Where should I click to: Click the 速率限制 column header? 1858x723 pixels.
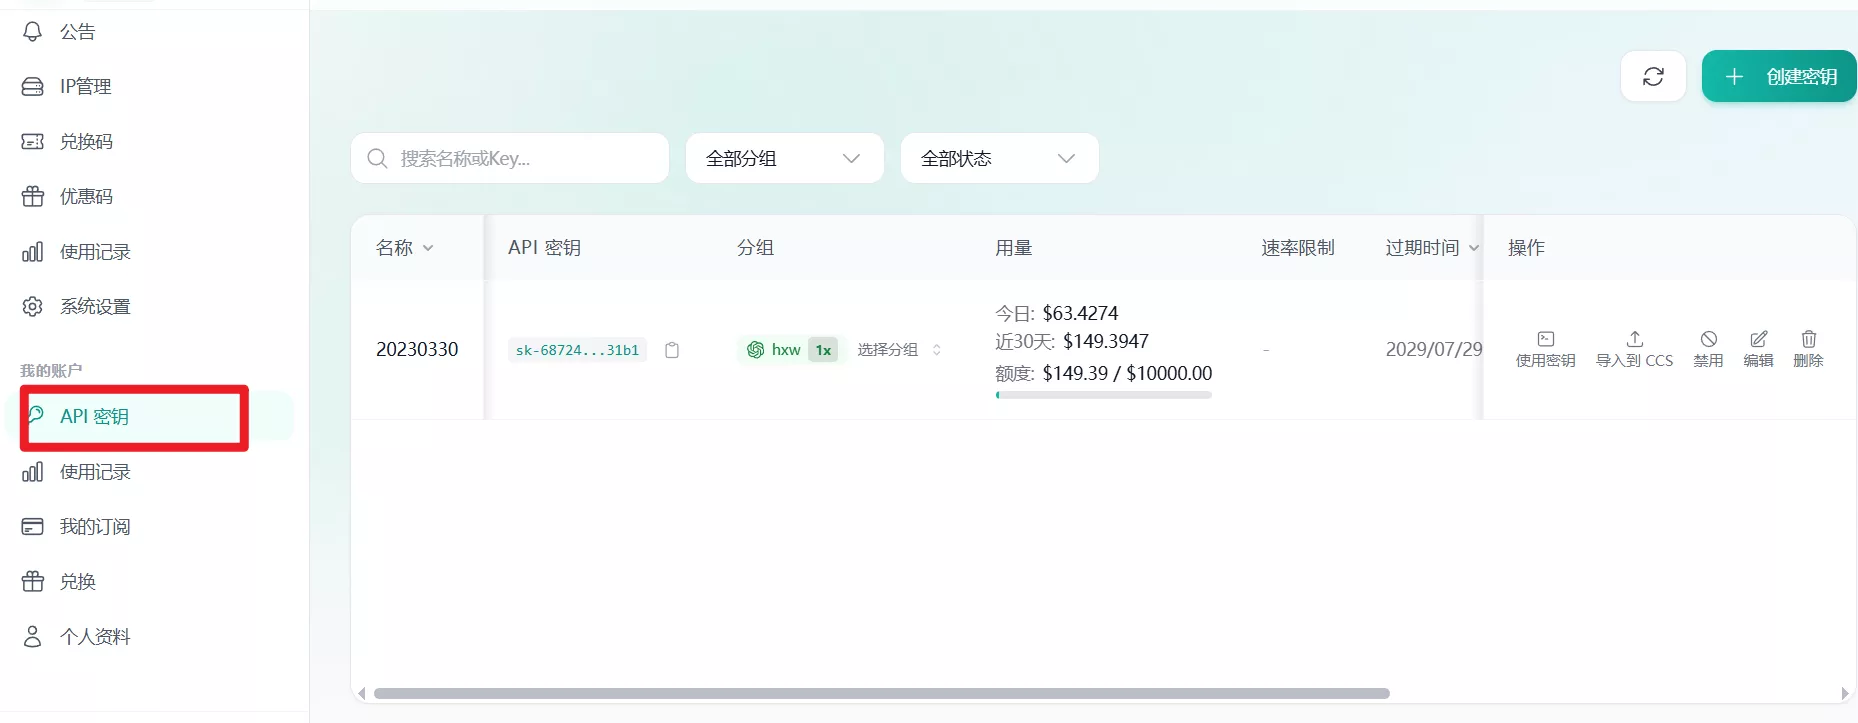tap(1298, 248)
